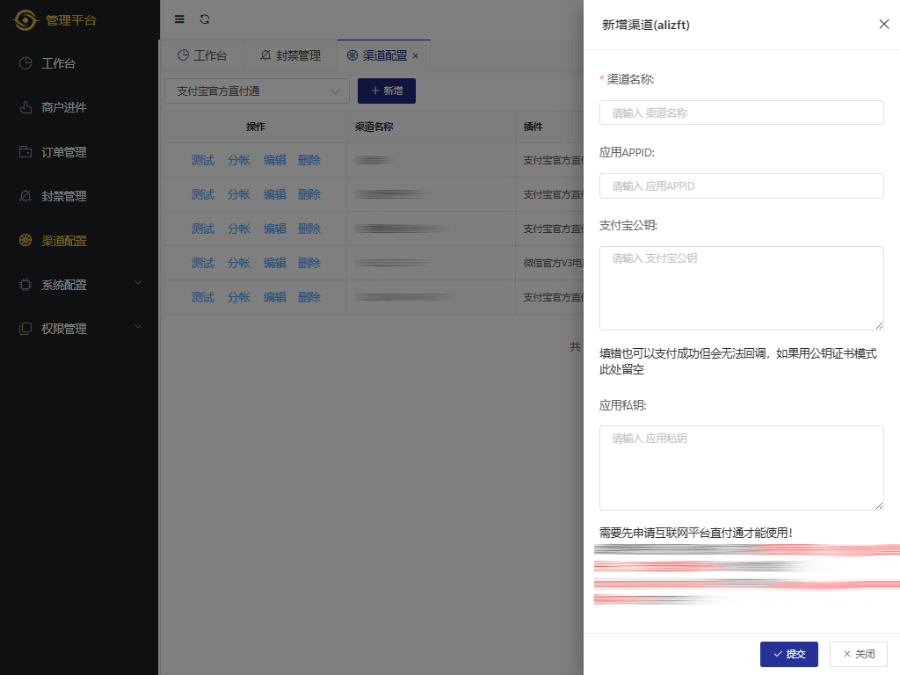Click the 操作 column header
The image size is (900, 675).
pyautogui.click(x=255, y=127)
